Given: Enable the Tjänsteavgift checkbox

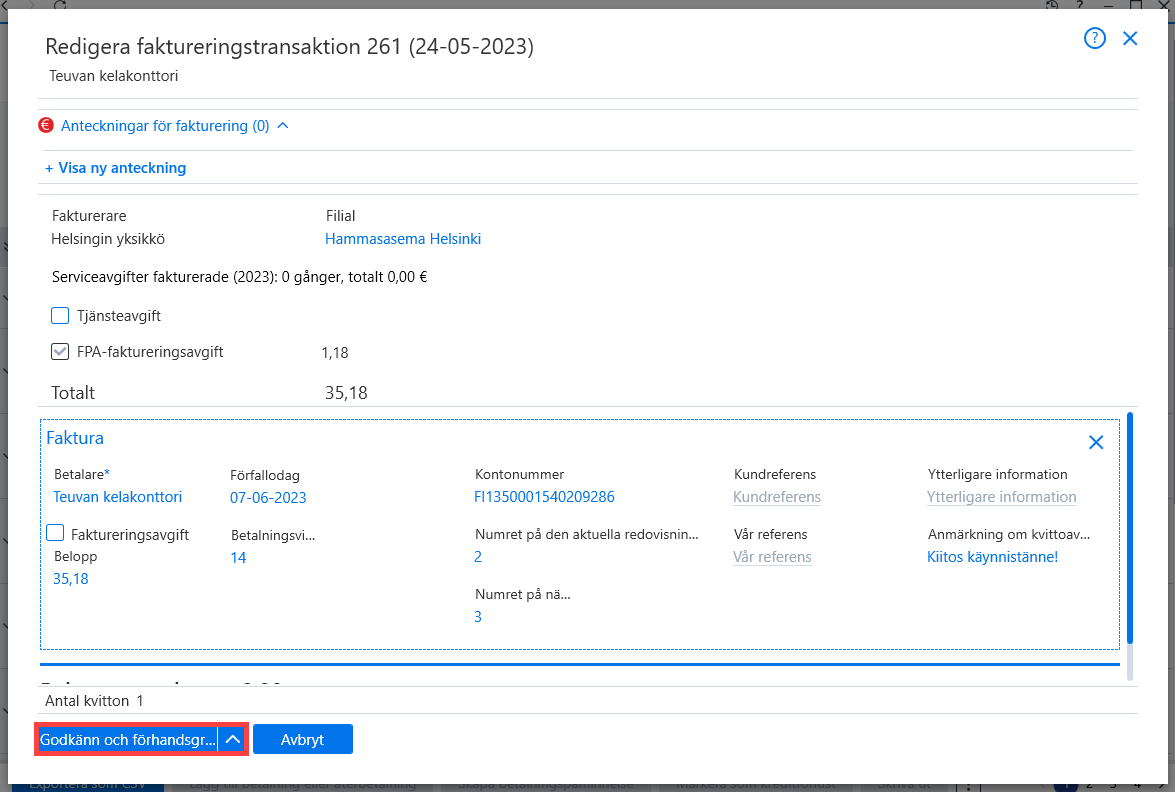Looking at the screenshot, I should (60, 315).
